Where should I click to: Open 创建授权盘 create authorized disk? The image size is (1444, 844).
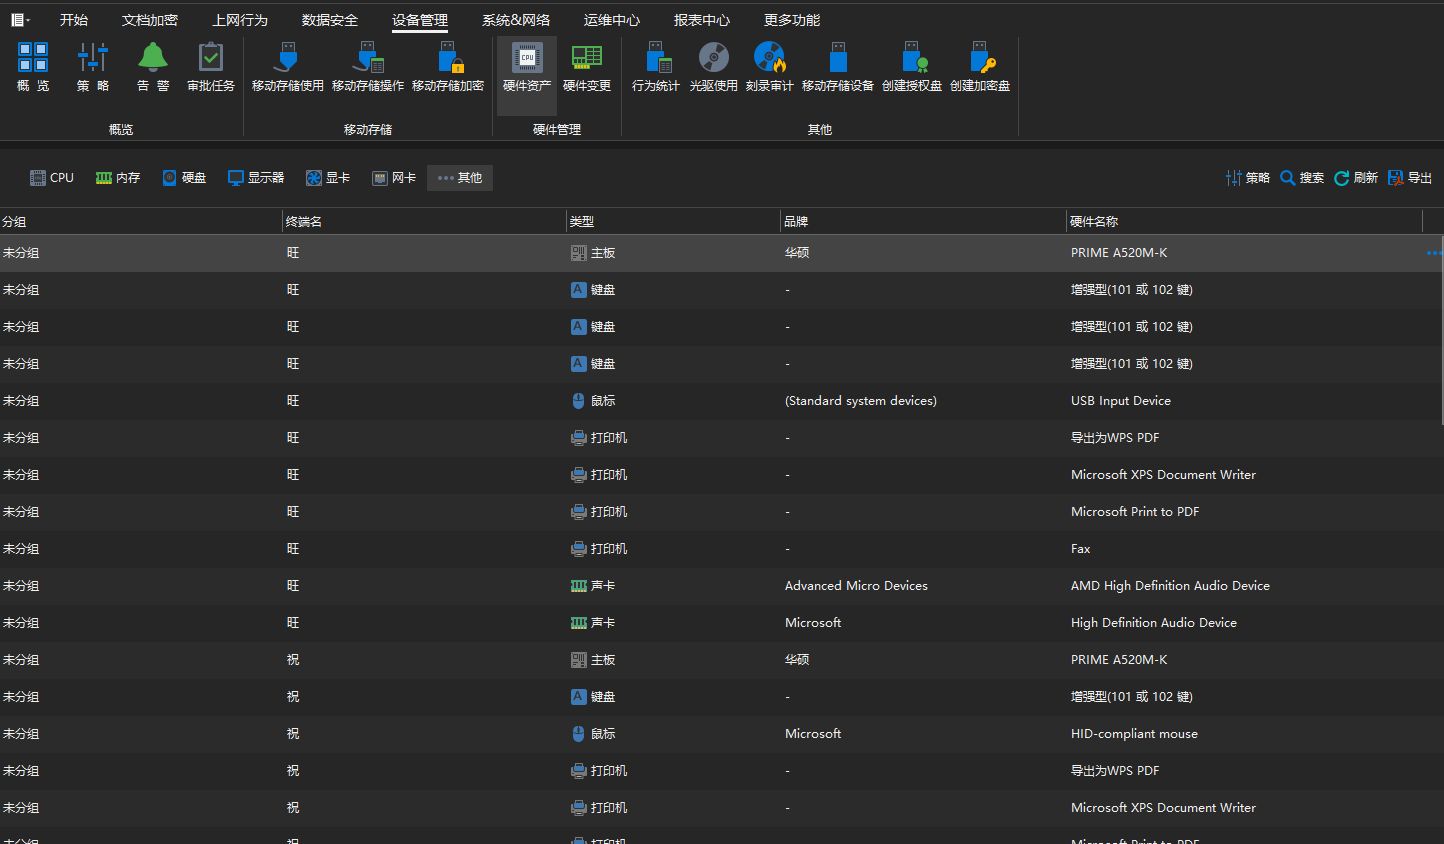point(912,67)
